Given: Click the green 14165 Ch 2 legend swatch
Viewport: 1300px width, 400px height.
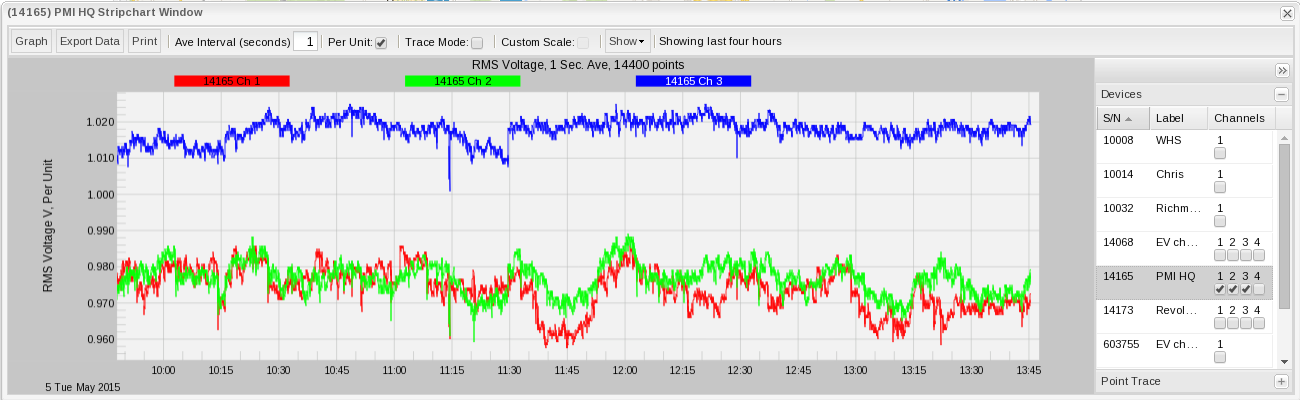Looking at the screenshot, I should click(x=462, y=81).
